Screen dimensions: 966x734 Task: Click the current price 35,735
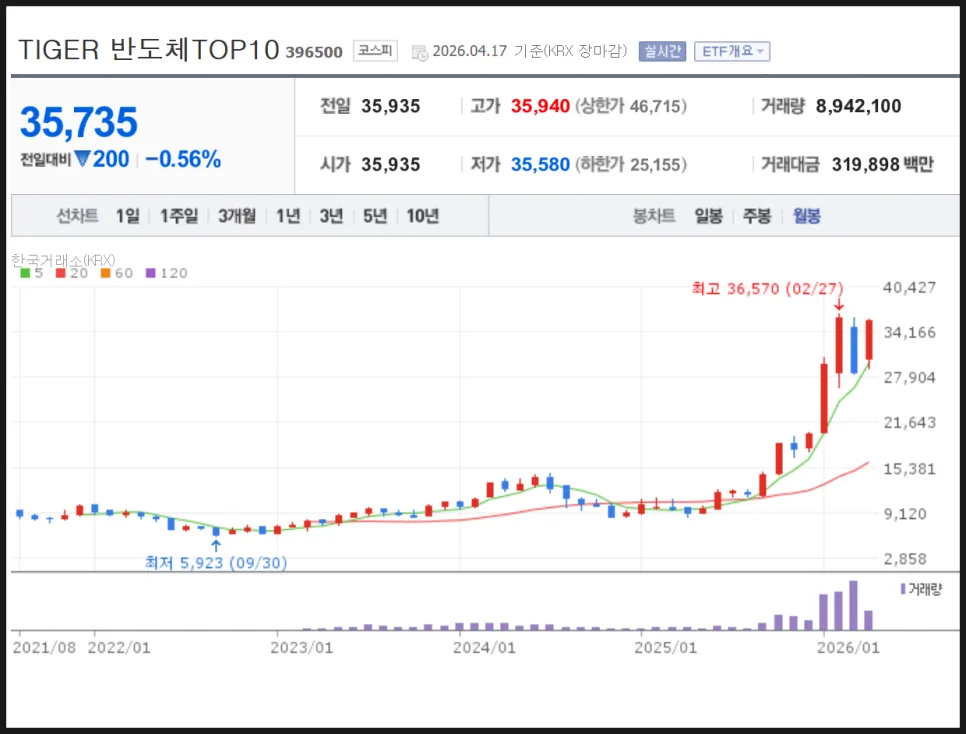(79, 122)
